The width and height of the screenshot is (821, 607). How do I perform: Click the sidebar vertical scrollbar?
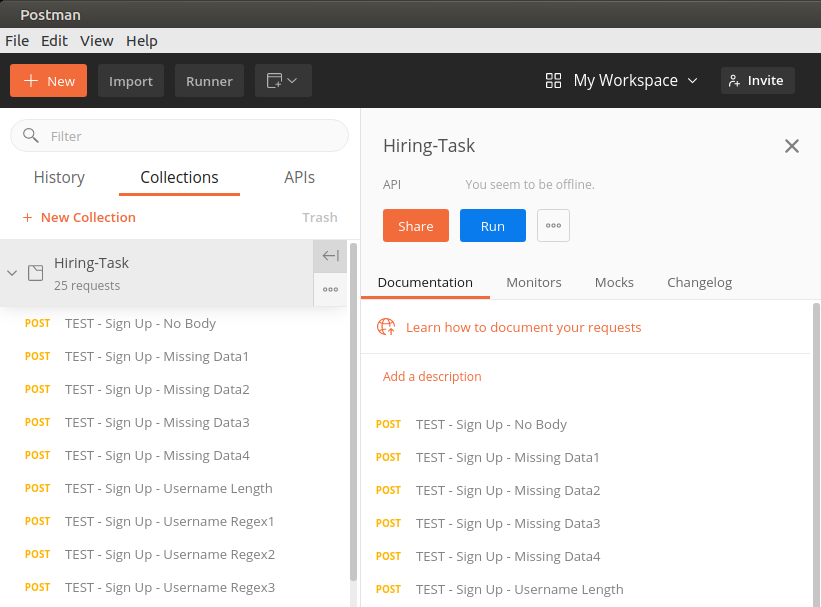[353, 411]
